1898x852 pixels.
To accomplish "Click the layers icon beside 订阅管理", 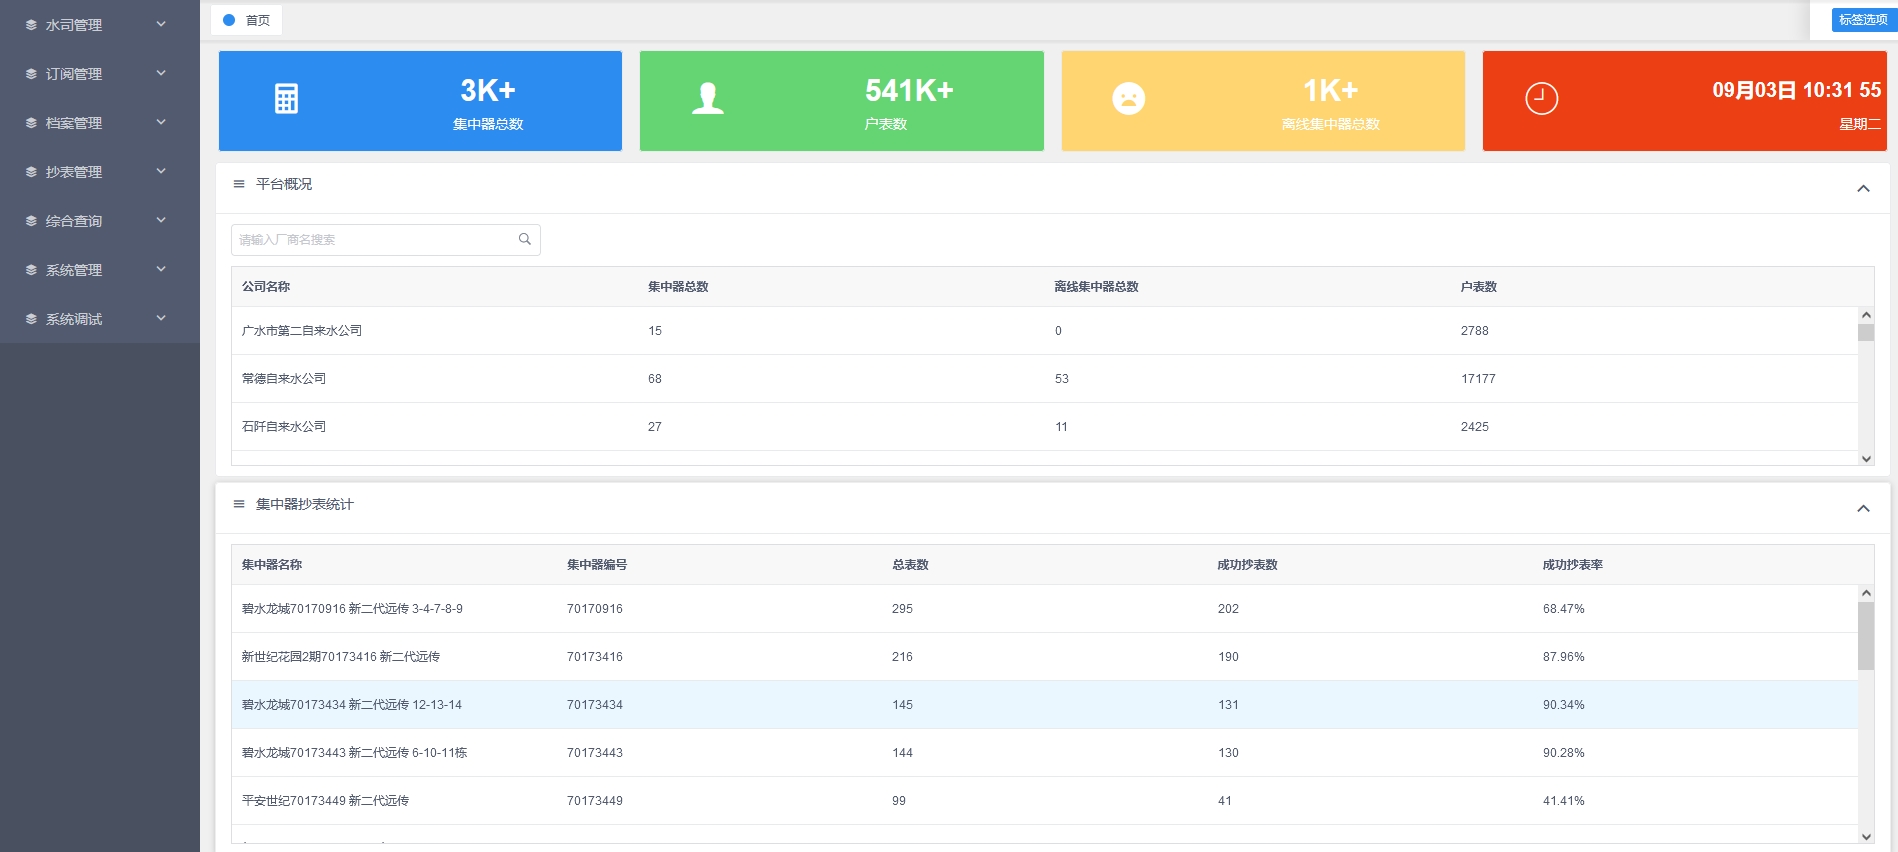I will click(x=31, y=74).
